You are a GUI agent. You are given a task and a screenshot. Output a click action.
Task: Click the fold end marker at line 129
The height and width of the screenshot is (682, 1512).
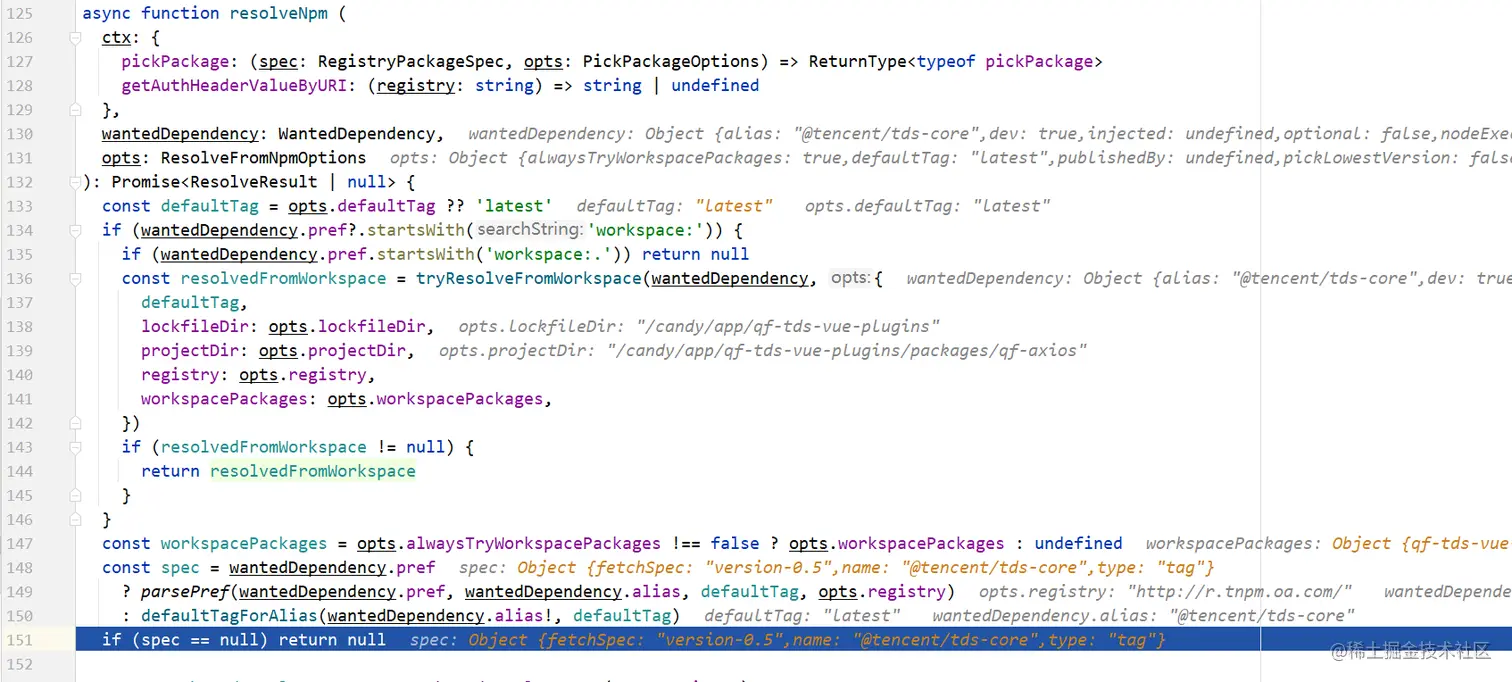tap(75, 110)
